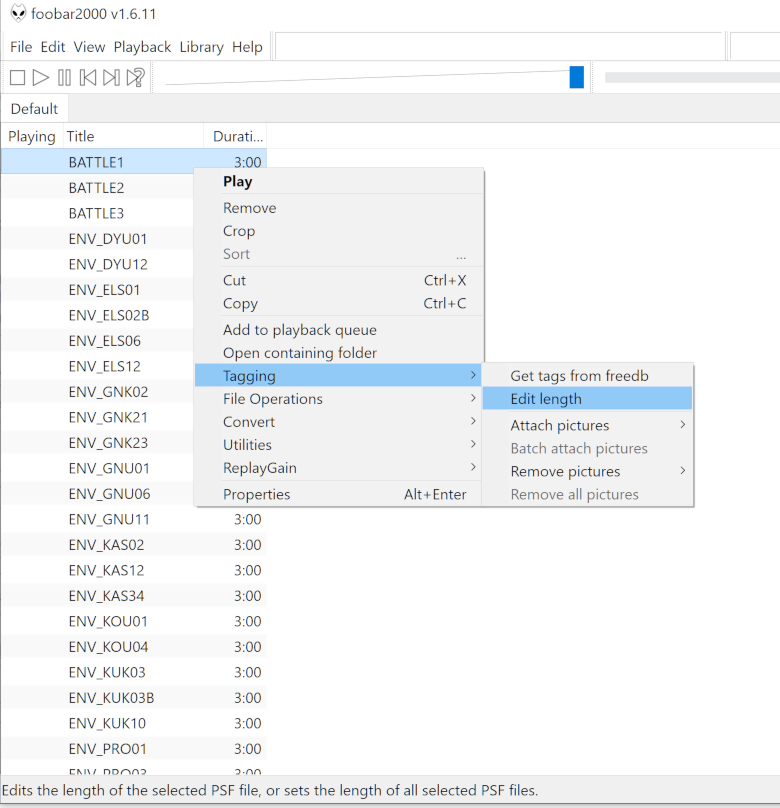Click the Pause button in toolbar
This screenshot has width=780, height=808.
click(64, 78)
